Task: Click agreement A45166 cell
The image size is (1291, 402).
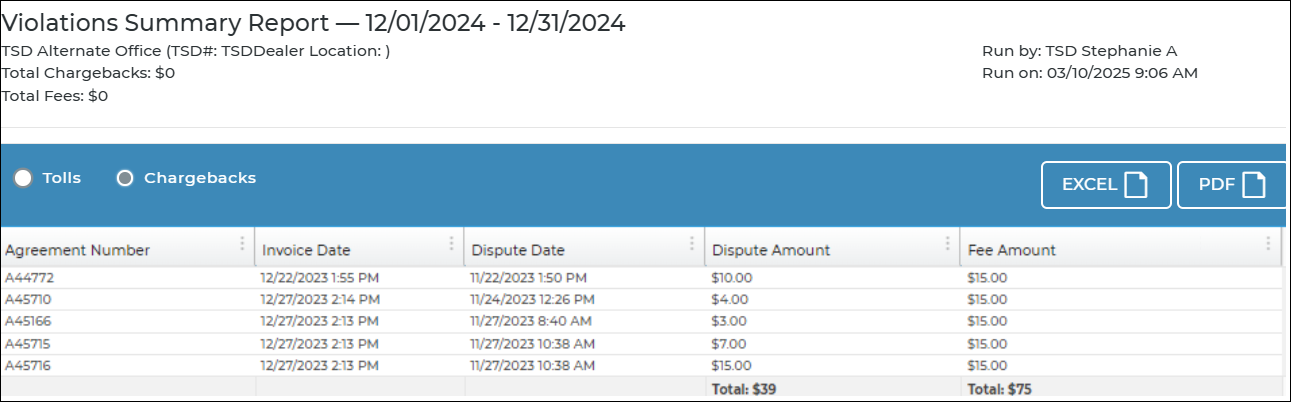Action: tap(28, 321)
